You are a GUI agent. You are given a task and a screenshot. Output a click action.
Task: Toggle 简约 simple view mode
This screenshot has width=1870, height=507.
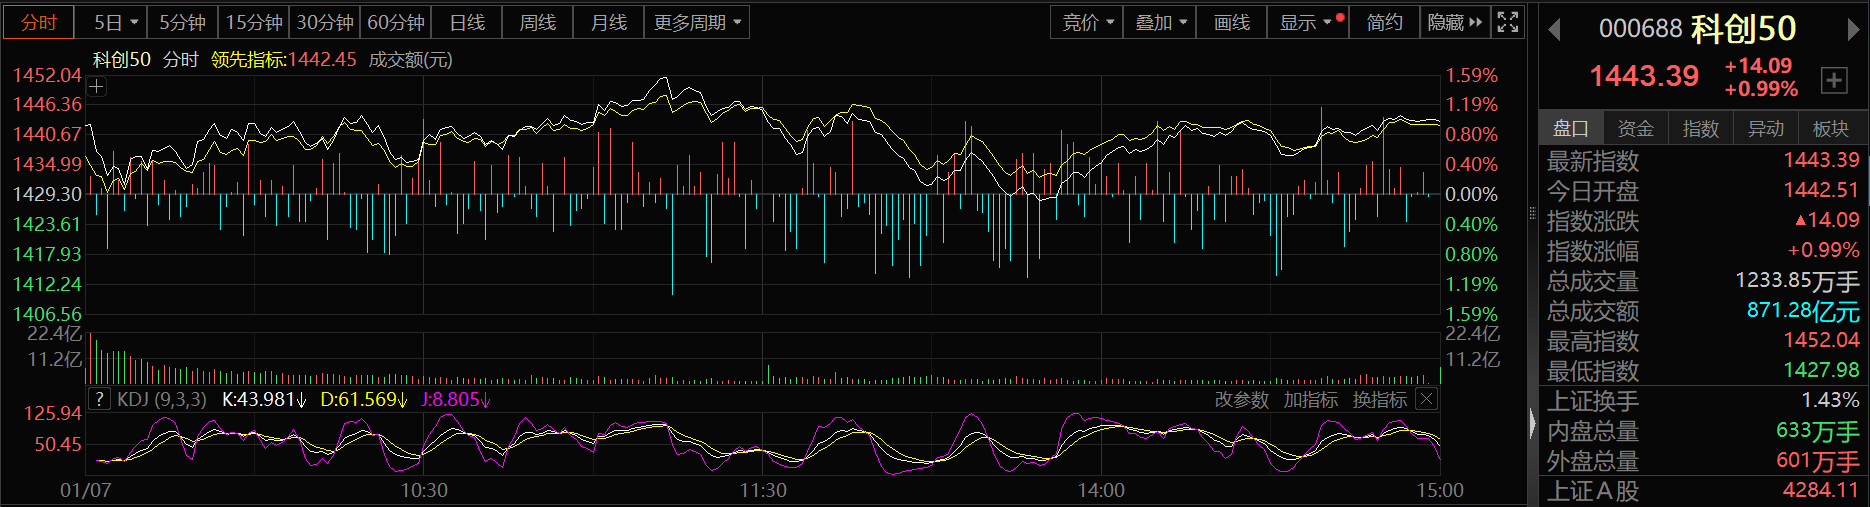(1384, 22)
